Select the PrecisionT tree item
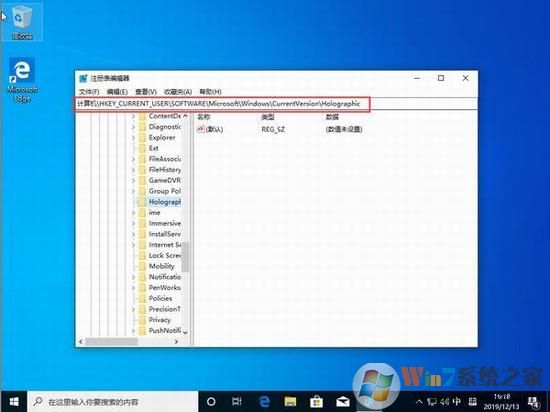 (165, 309)
